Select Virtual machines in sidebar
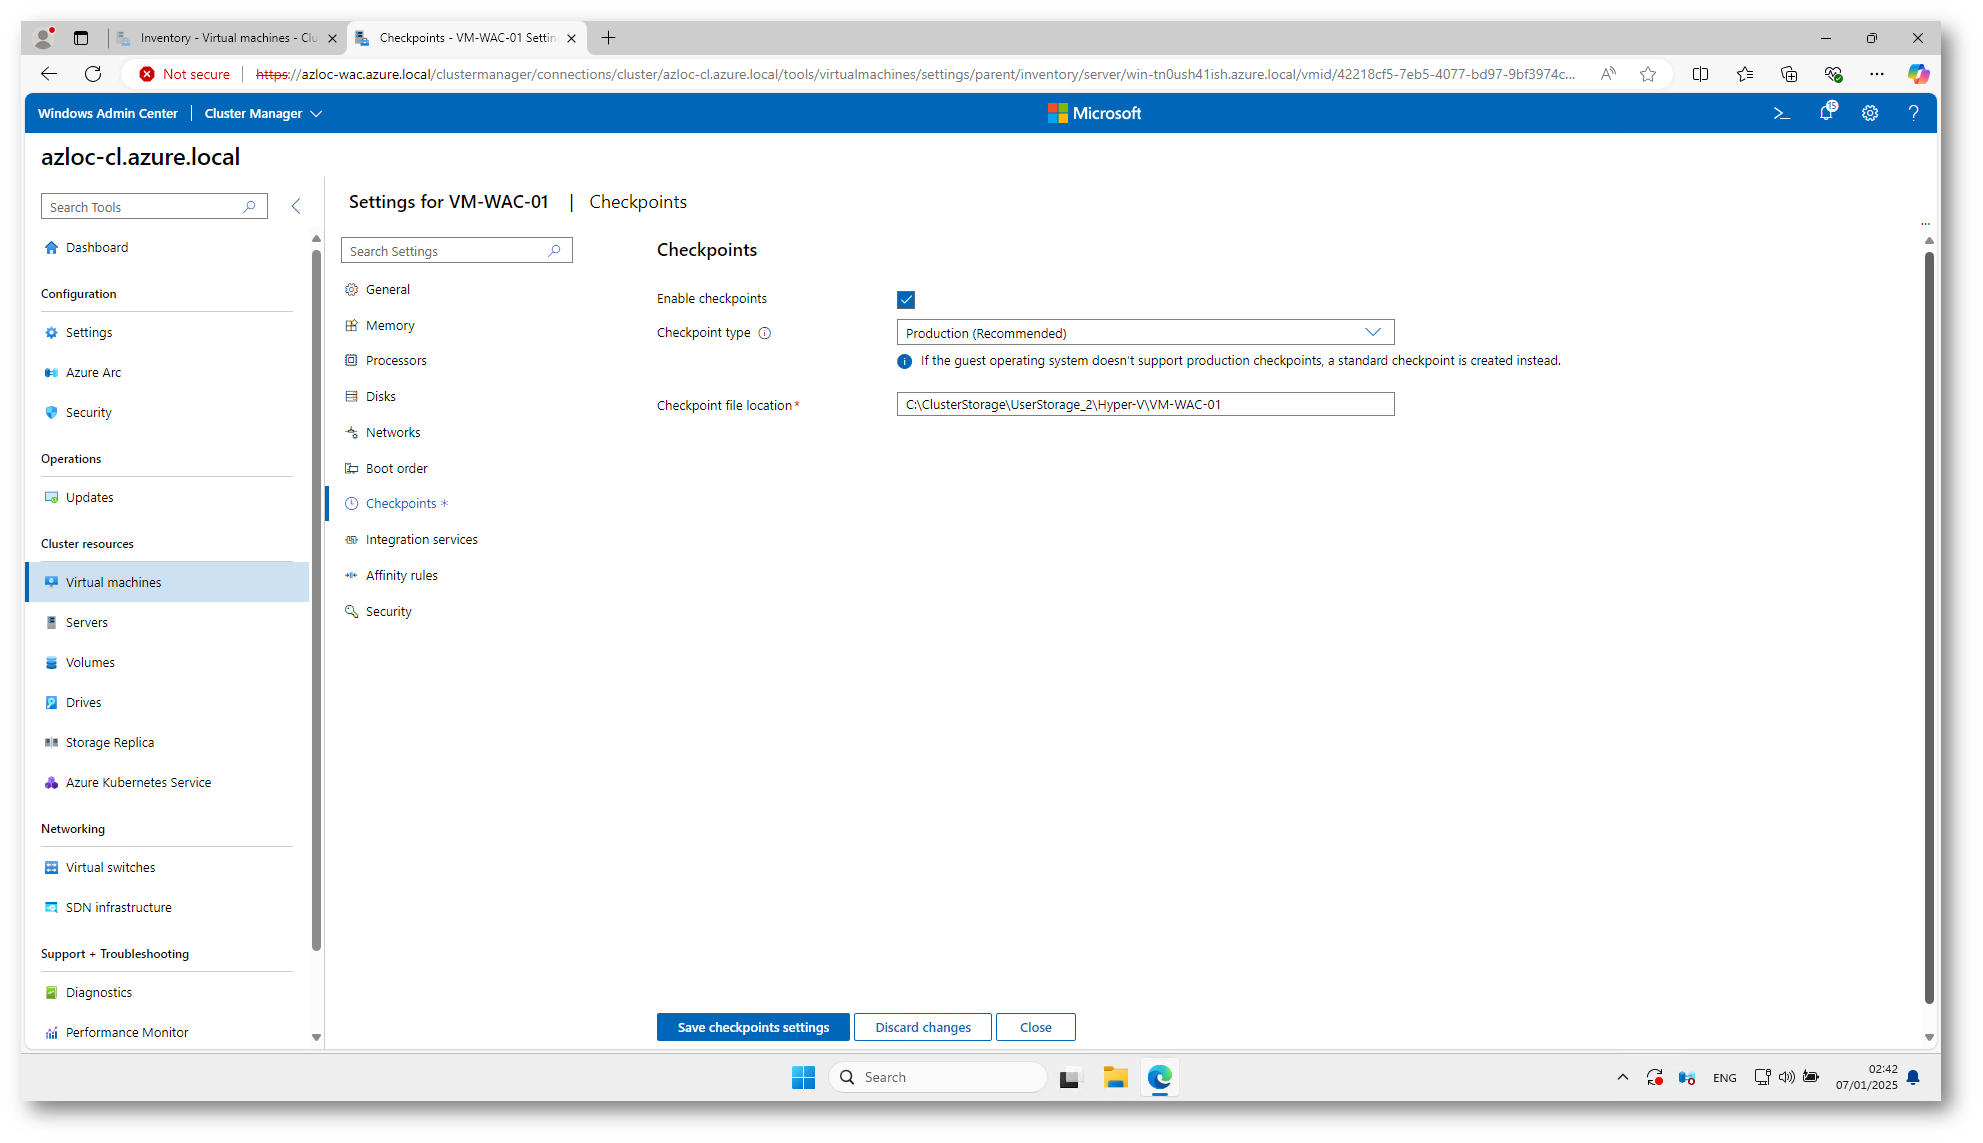 167,583
